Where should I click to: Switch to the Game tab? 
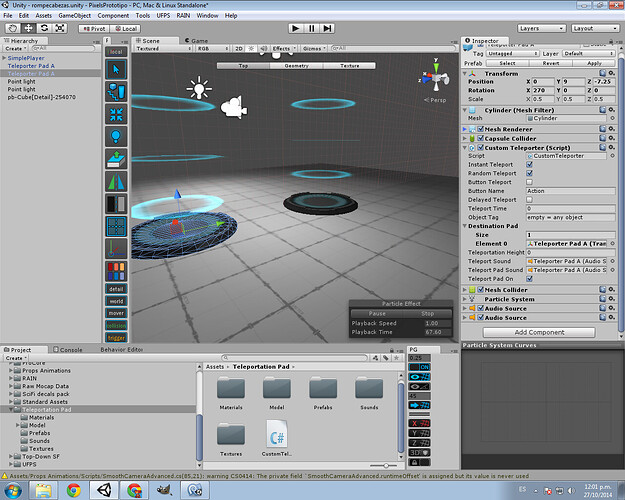point(197,41)
